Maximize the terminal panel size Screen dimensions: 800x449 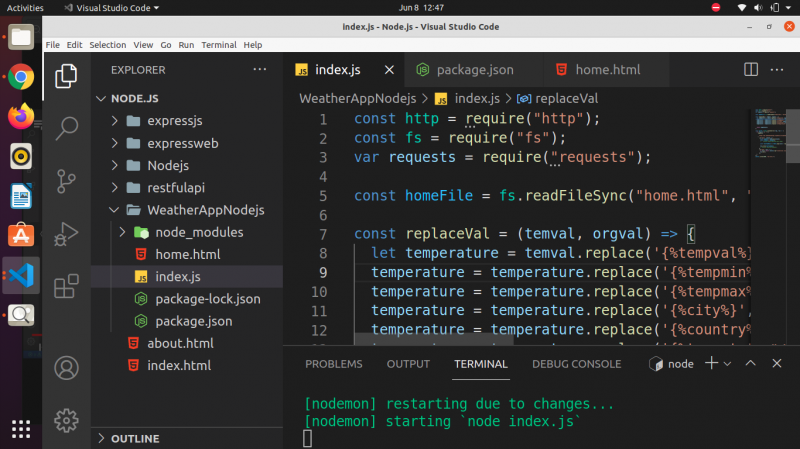[751, 363]
